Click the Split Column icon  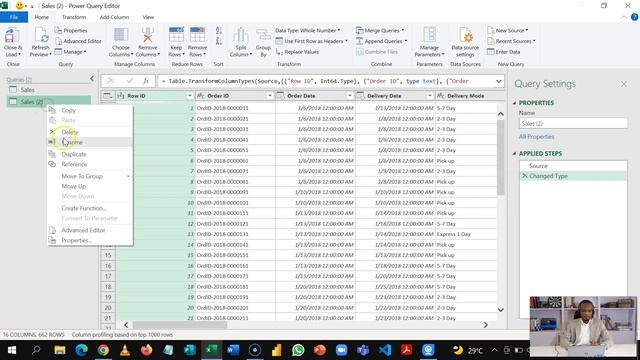240,36
